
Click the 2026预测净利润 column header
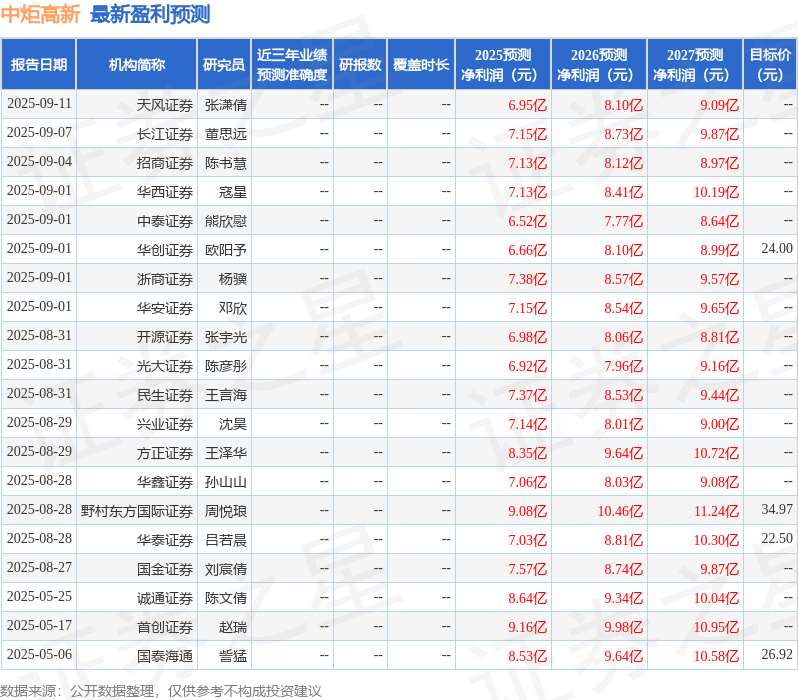pos(599,65)
